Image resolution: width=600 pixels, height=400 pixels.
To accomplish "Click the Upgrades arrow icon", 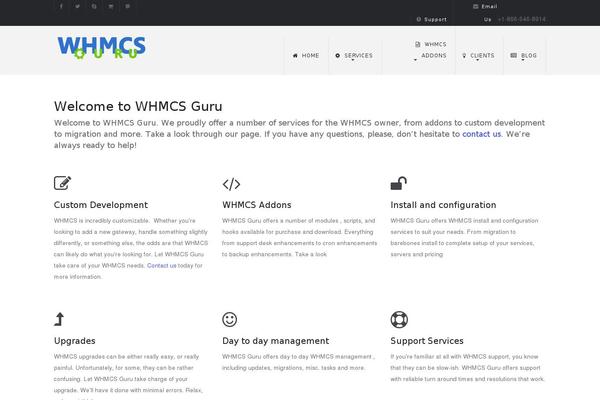I will click(59, 319).
